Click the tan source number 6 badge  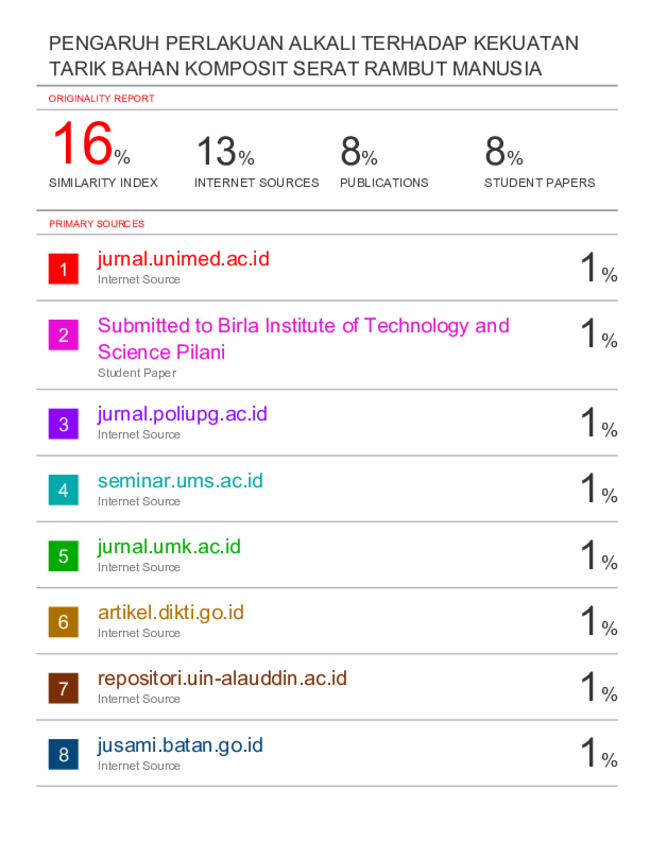pyautogui.click(x=63, y=622)
